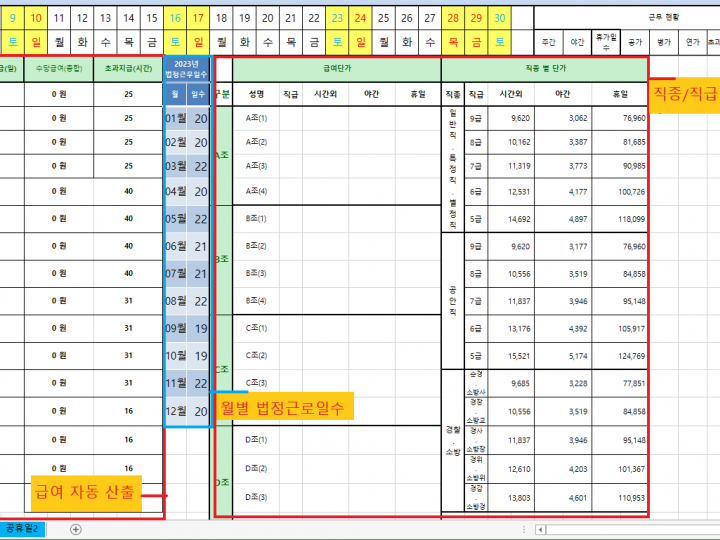The width and height of the screenshot is (720, 540).
Task: Click the horizontal scrollbar thumb
Action: pos(630,529)
